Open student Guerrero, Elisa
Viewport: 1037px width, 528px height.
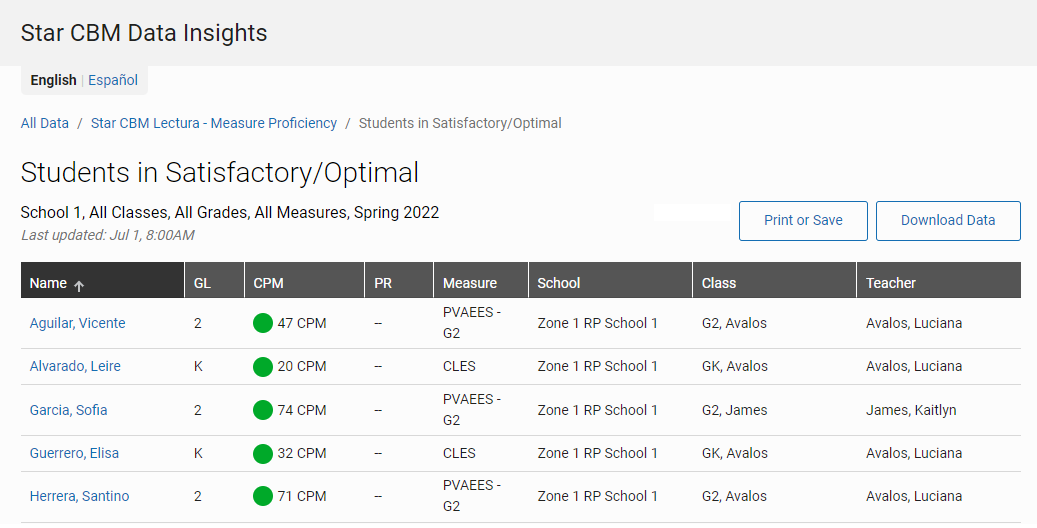click(74, 453)
